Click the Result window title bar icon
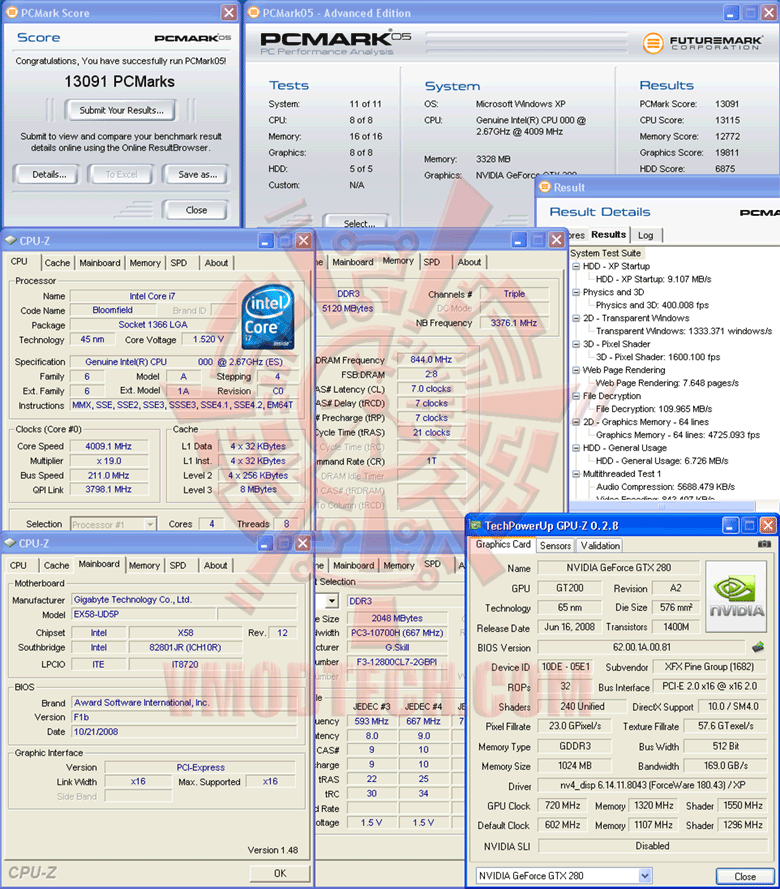The width and height of the screenshot is (780, 889). (x=545, y=187)
